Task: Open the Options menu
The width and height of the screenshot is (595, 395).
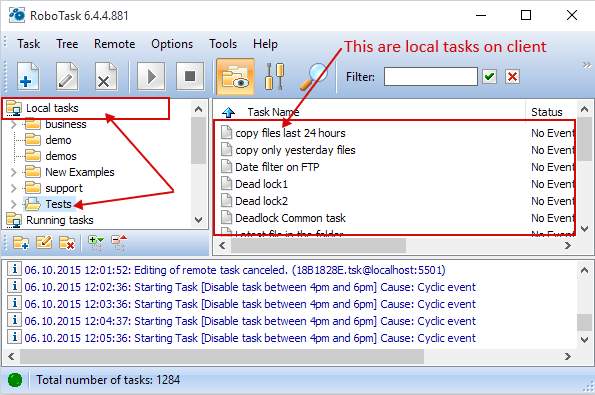Action: click(x=172, y=44)
